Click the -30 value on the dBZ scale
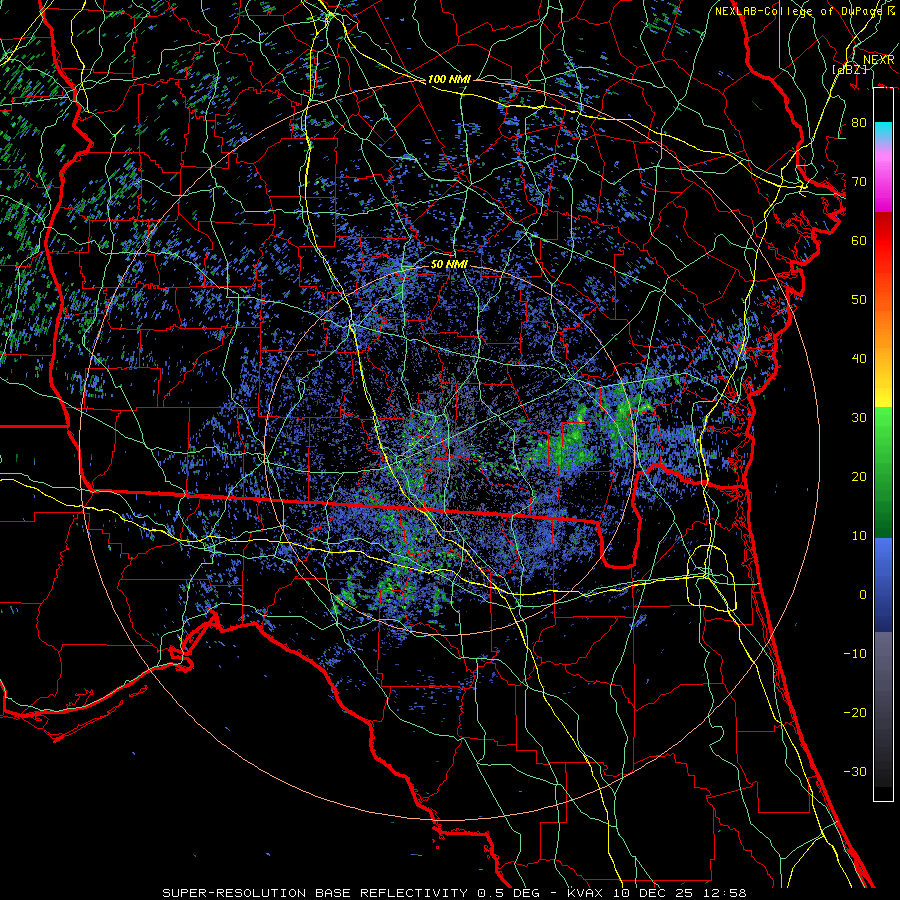900x900 pixels. (855, 771)
